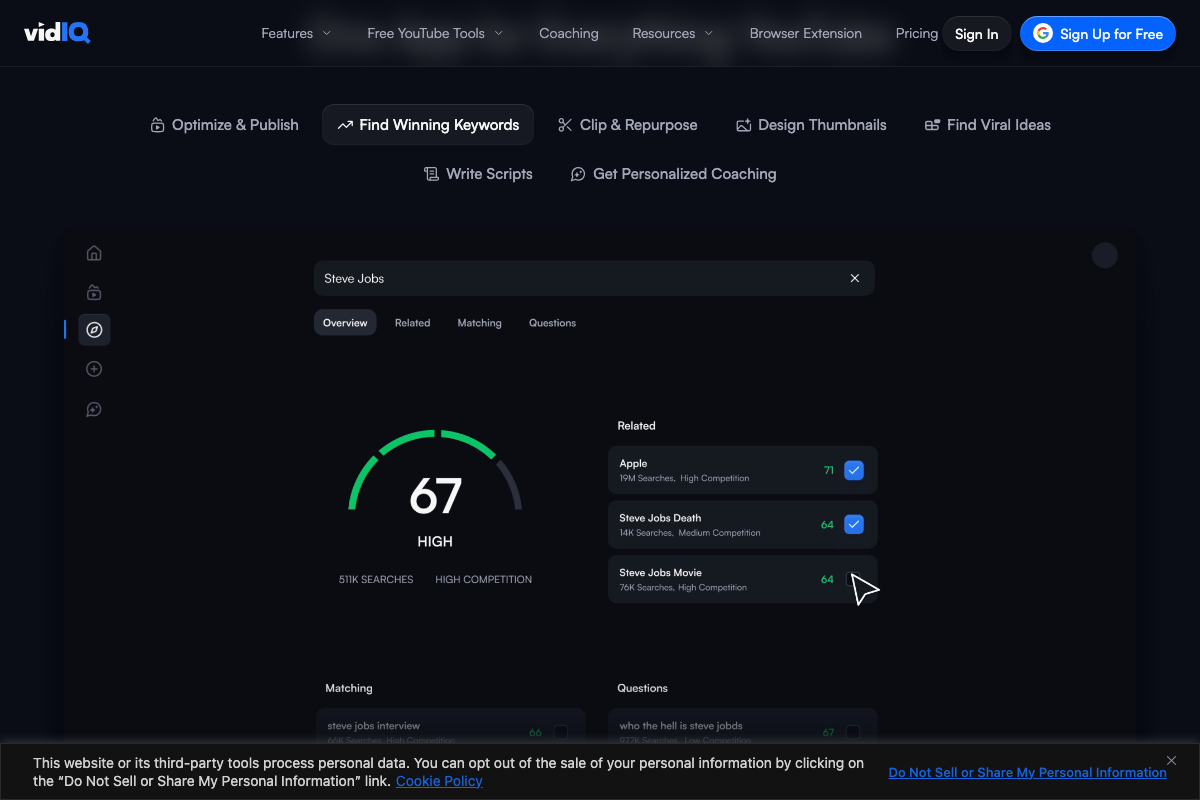Click the video folder sidebar icon

click(94, 293)
